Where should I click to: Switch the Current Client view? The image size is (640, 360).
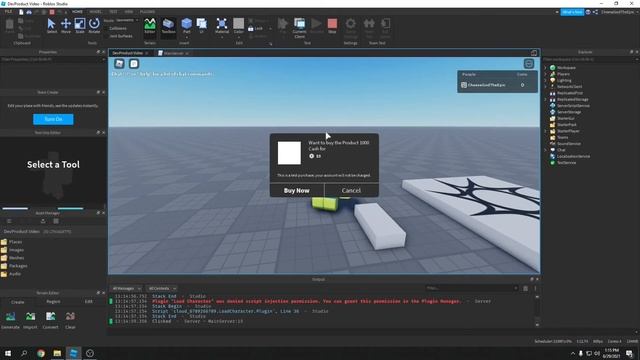tap(299, 28)
